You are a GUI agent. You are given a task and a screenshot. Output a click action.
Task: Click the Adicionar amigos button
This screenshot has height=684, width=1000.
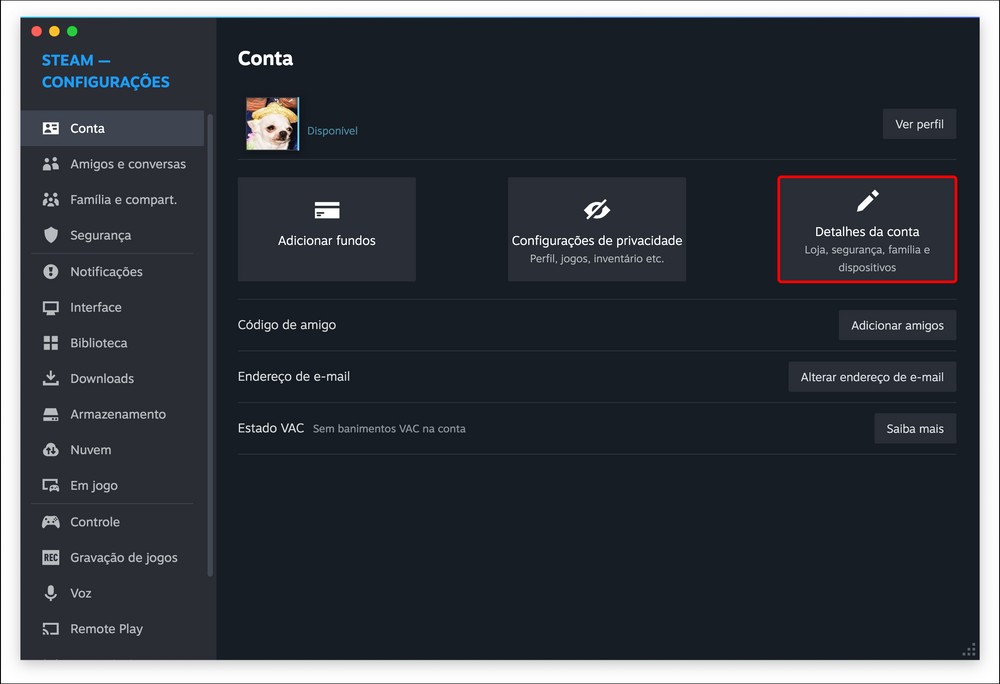tap(897, 325)
